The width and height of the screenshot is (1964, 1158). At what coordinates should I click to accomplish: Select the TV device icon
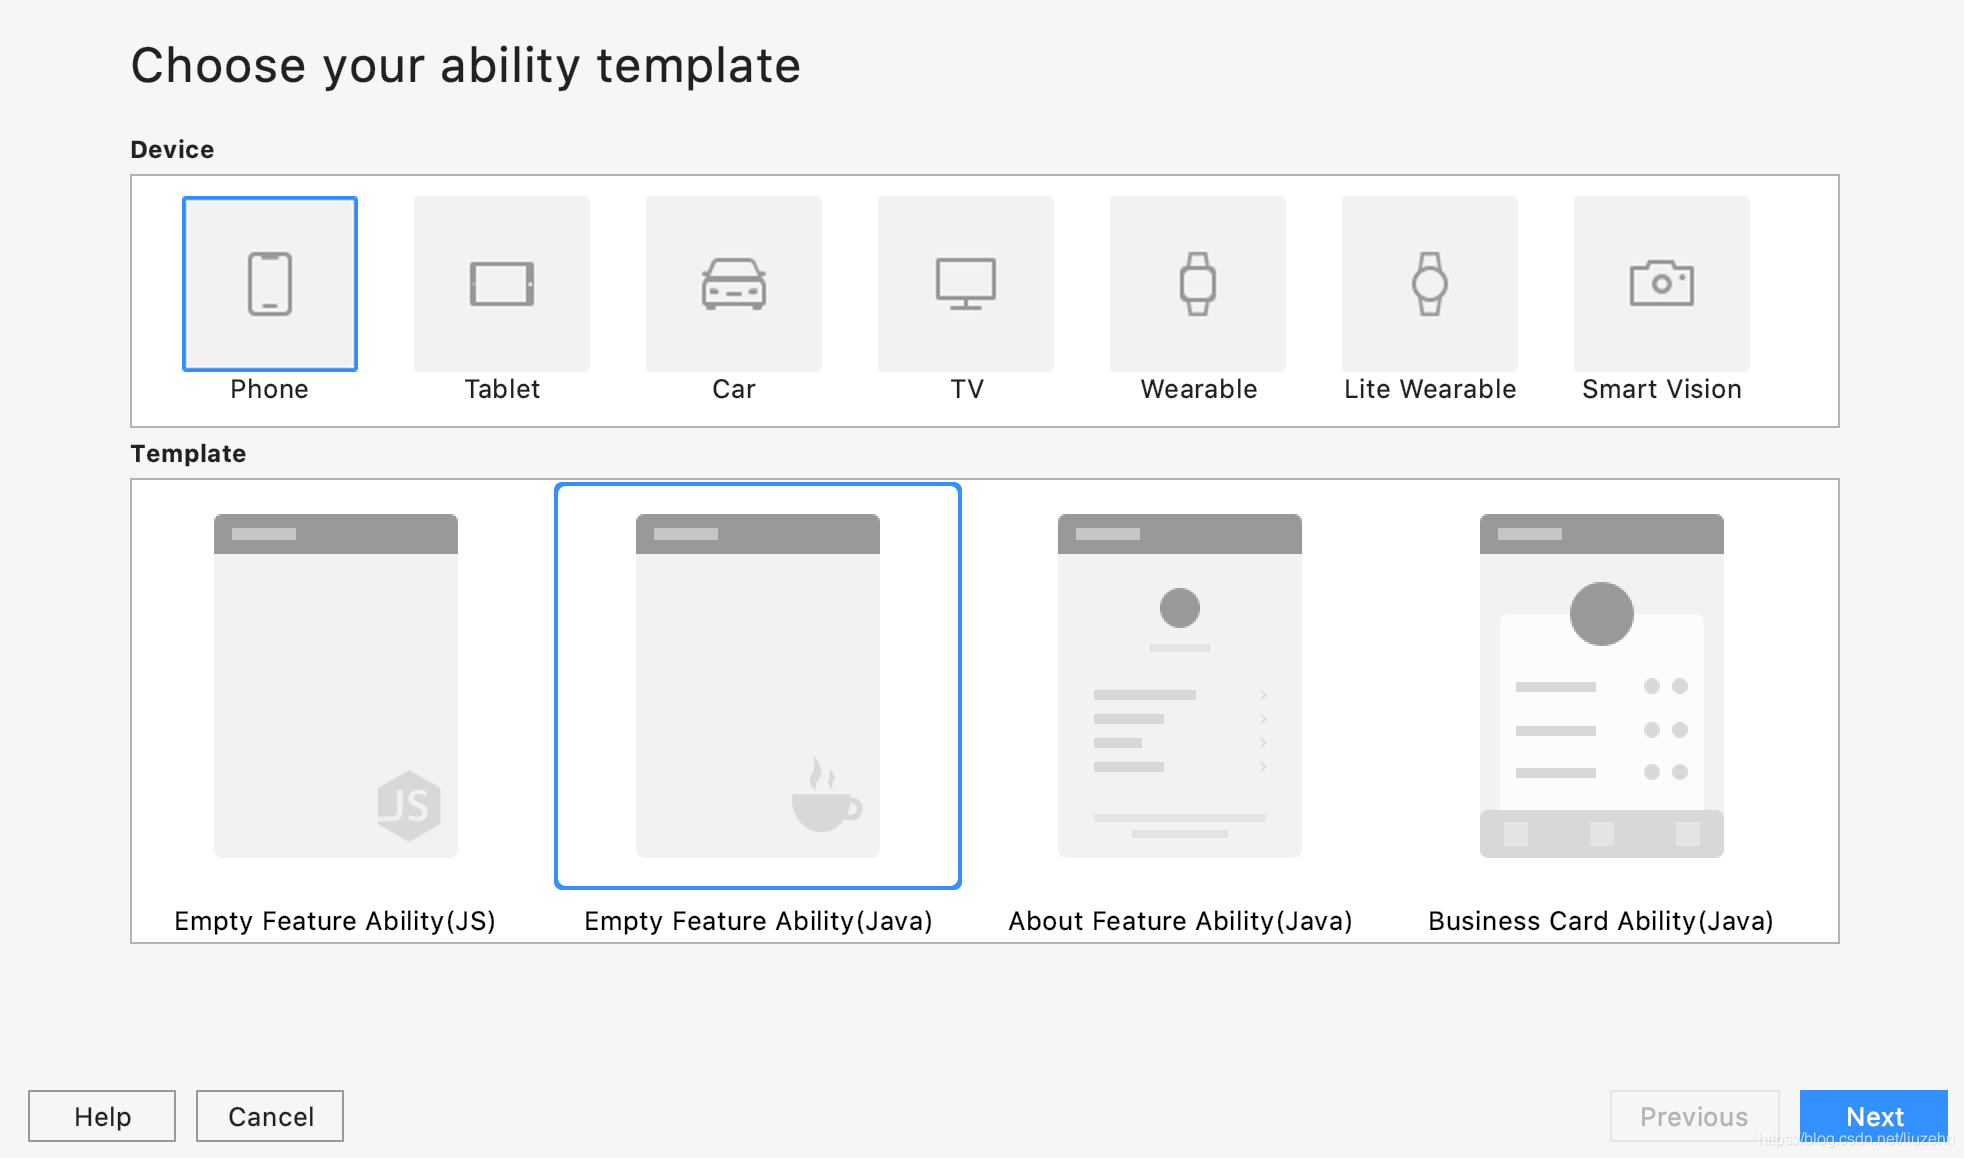[966, 284]
